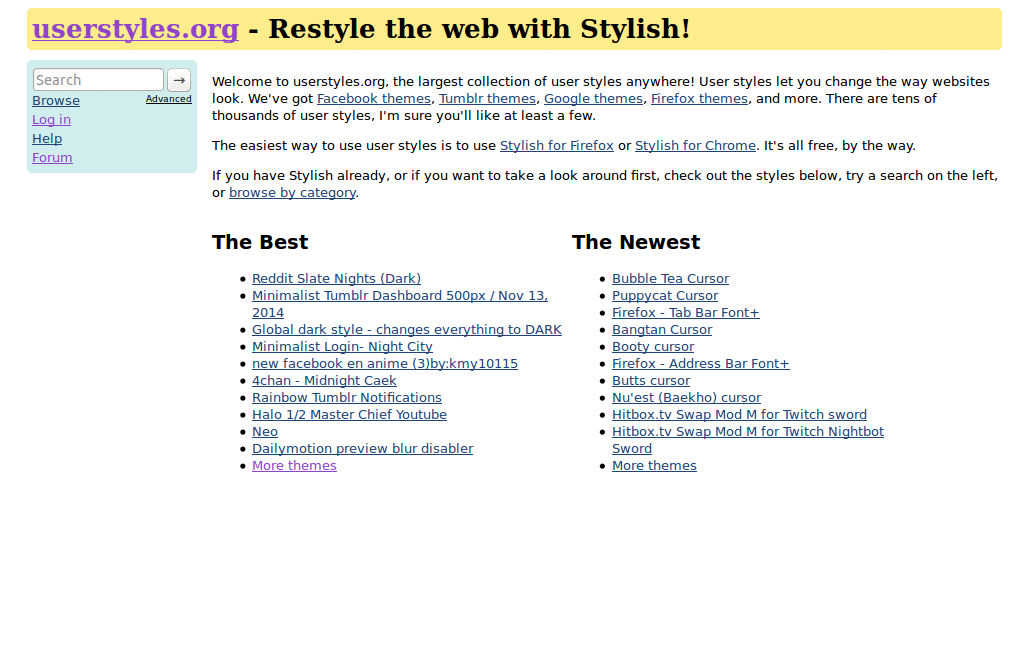Open Hitbox.tv Swap Mod M Twitch sword
This screenshot has height=645, width=1024.
pyautogui.click(x=739, y=415)
